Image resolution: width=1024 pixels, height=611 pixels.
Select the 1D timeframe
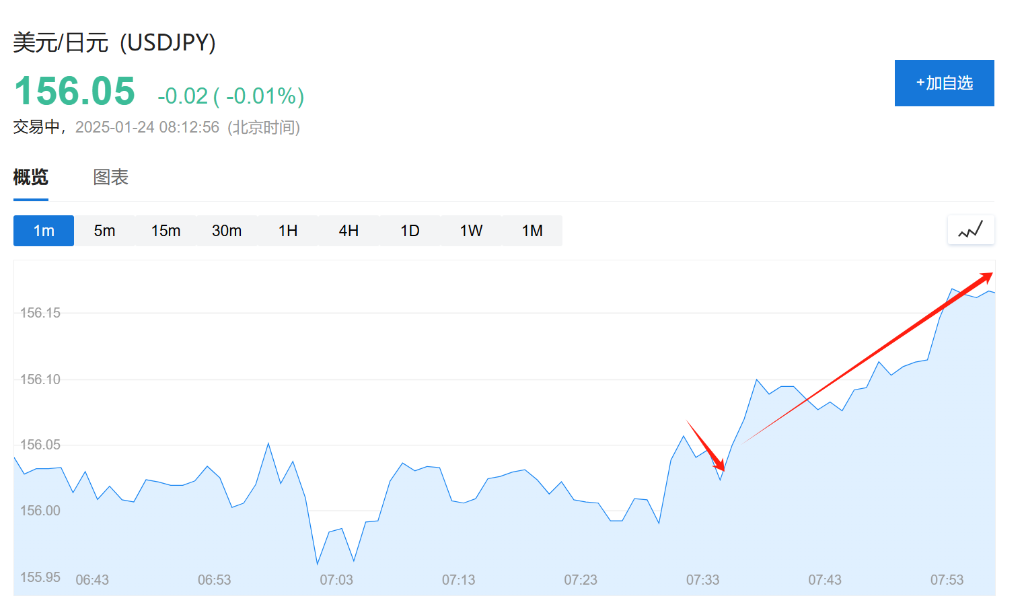[410, 230]
